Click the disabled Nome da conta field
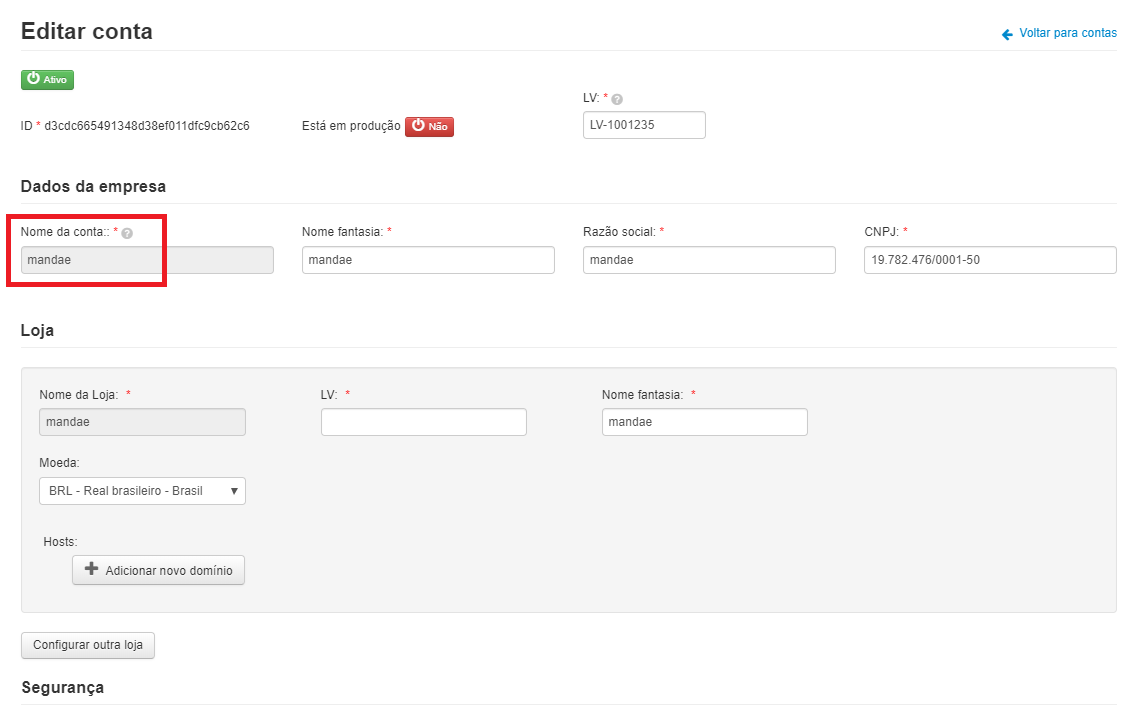Viewport: 1126px width, 706px height. [146, 260]
